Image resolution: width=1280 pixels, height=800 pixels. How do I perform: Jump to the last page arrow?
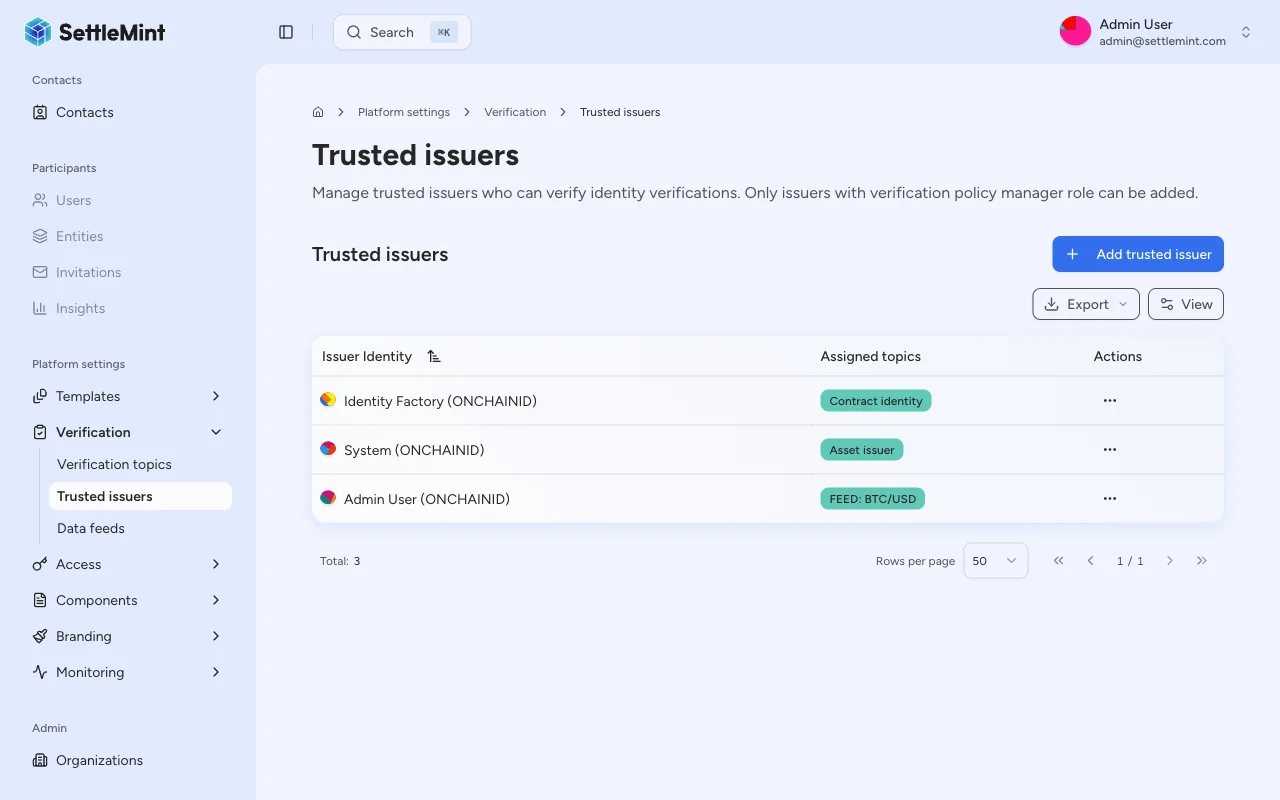point(1202,561)
